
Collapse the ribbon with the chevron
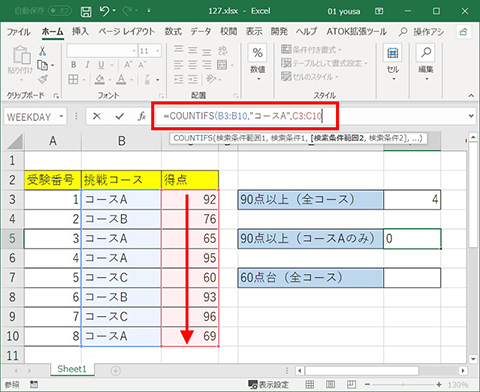(x=471, y=96)
